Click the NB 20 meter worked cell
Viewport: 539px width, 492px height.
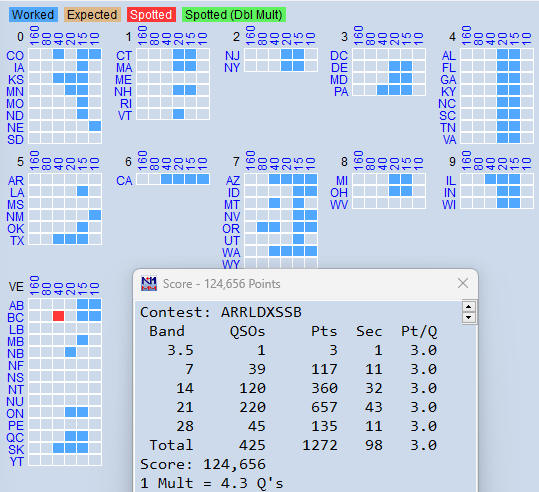click(x=70, y=352)
